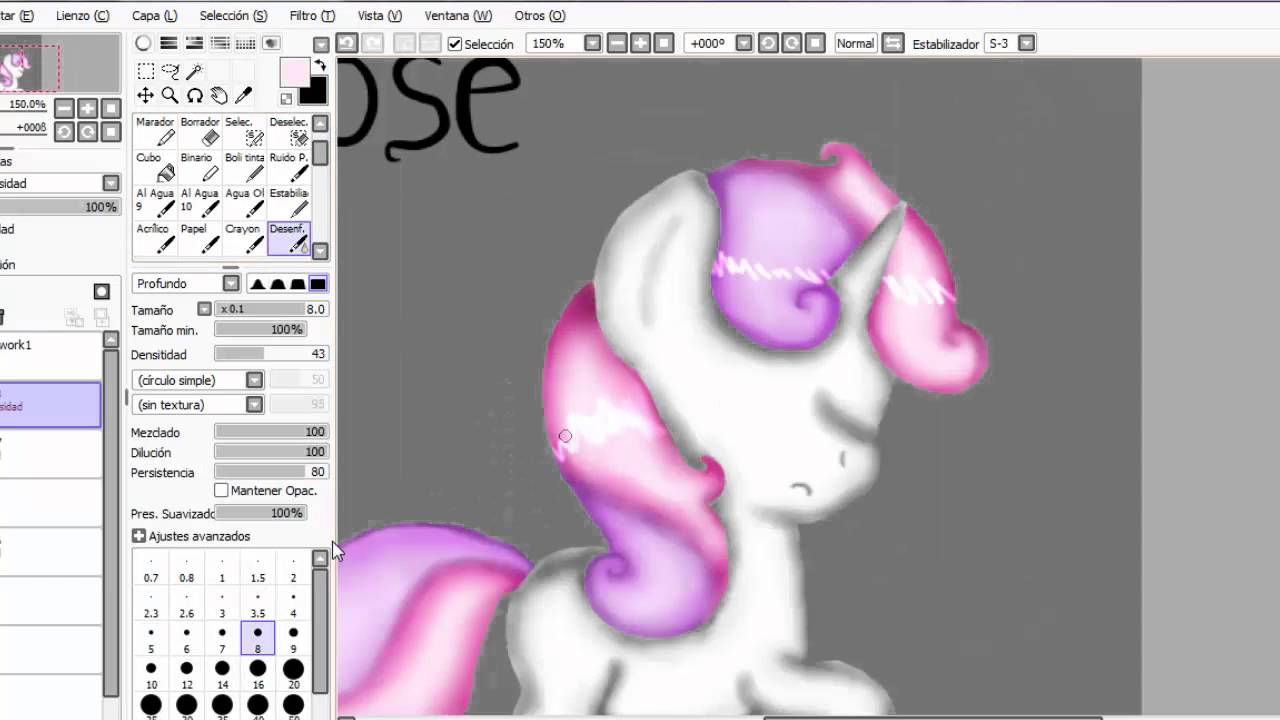Choose the Acrílico brush
This screenshot has width=1280, height=720.
point(155,238)
